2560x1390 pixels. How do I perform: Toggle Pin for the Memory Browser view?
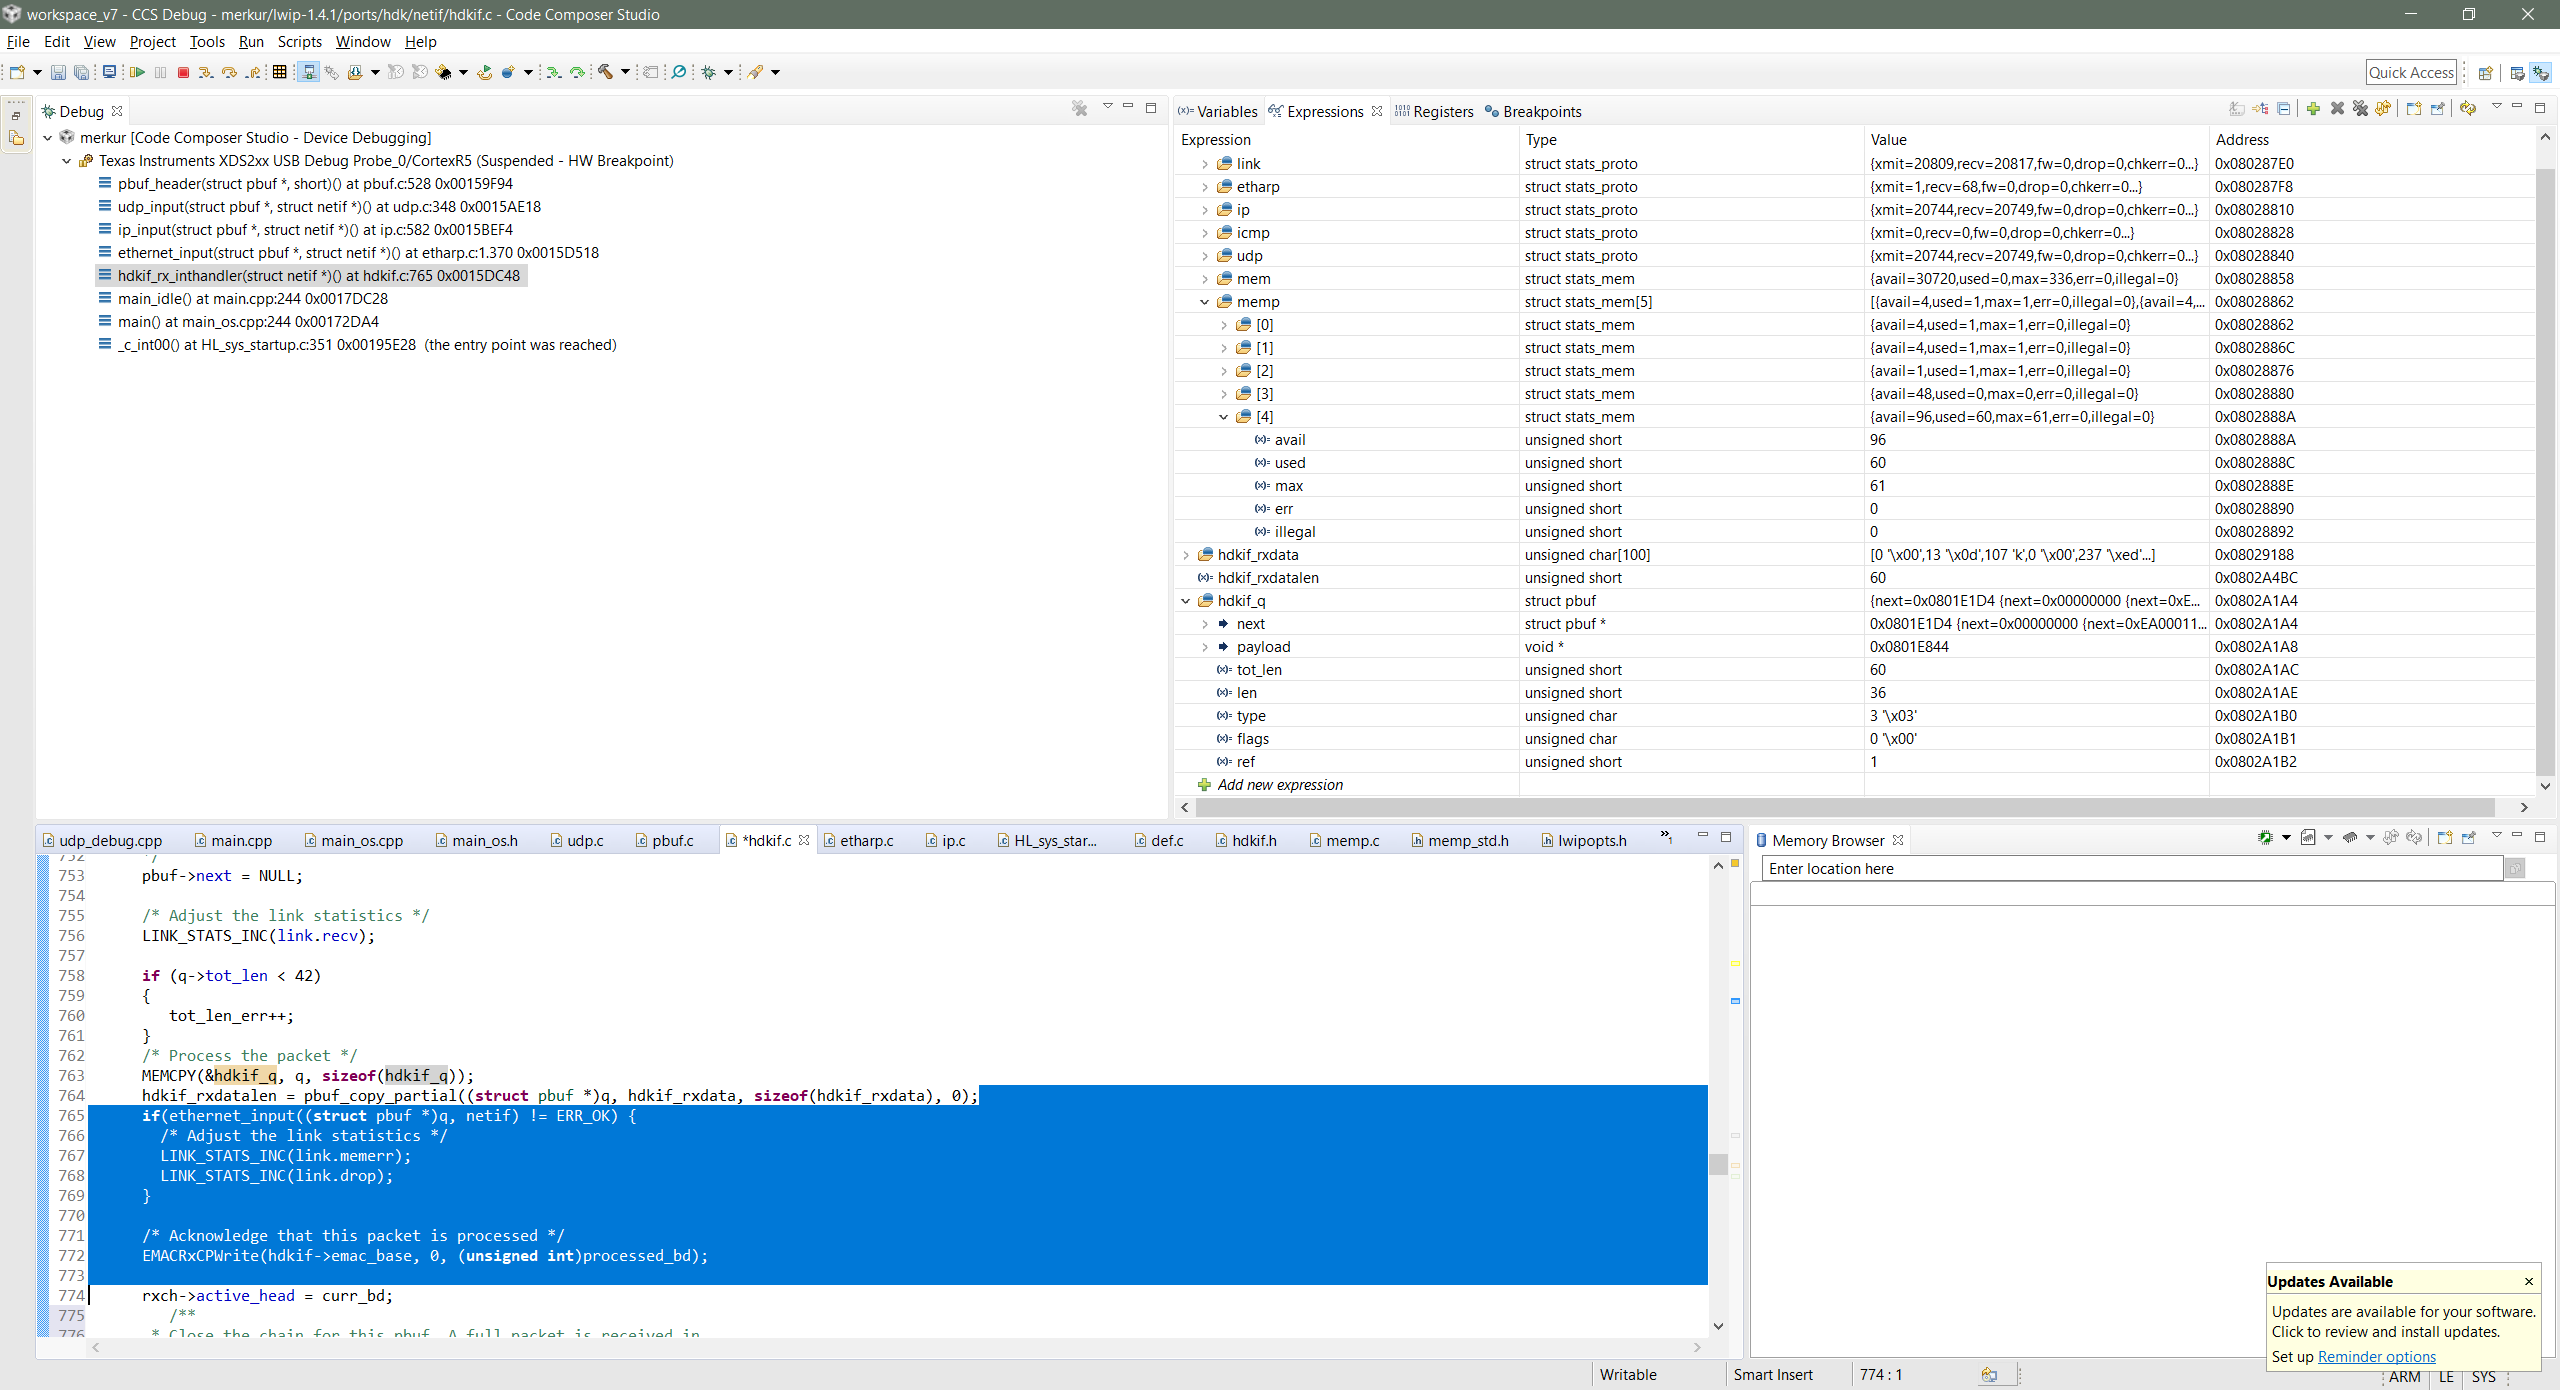pos(2468,838)
